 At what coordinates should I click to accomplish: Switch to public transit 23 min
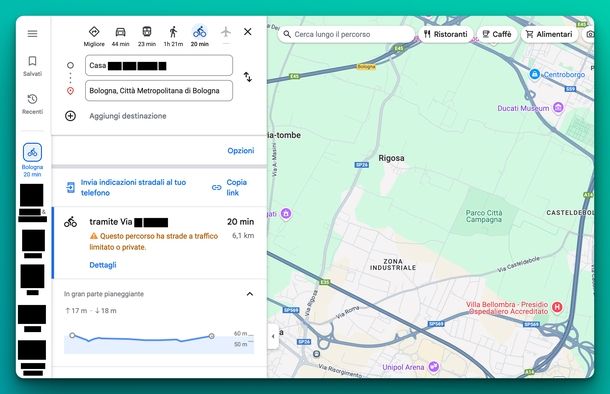147,37
